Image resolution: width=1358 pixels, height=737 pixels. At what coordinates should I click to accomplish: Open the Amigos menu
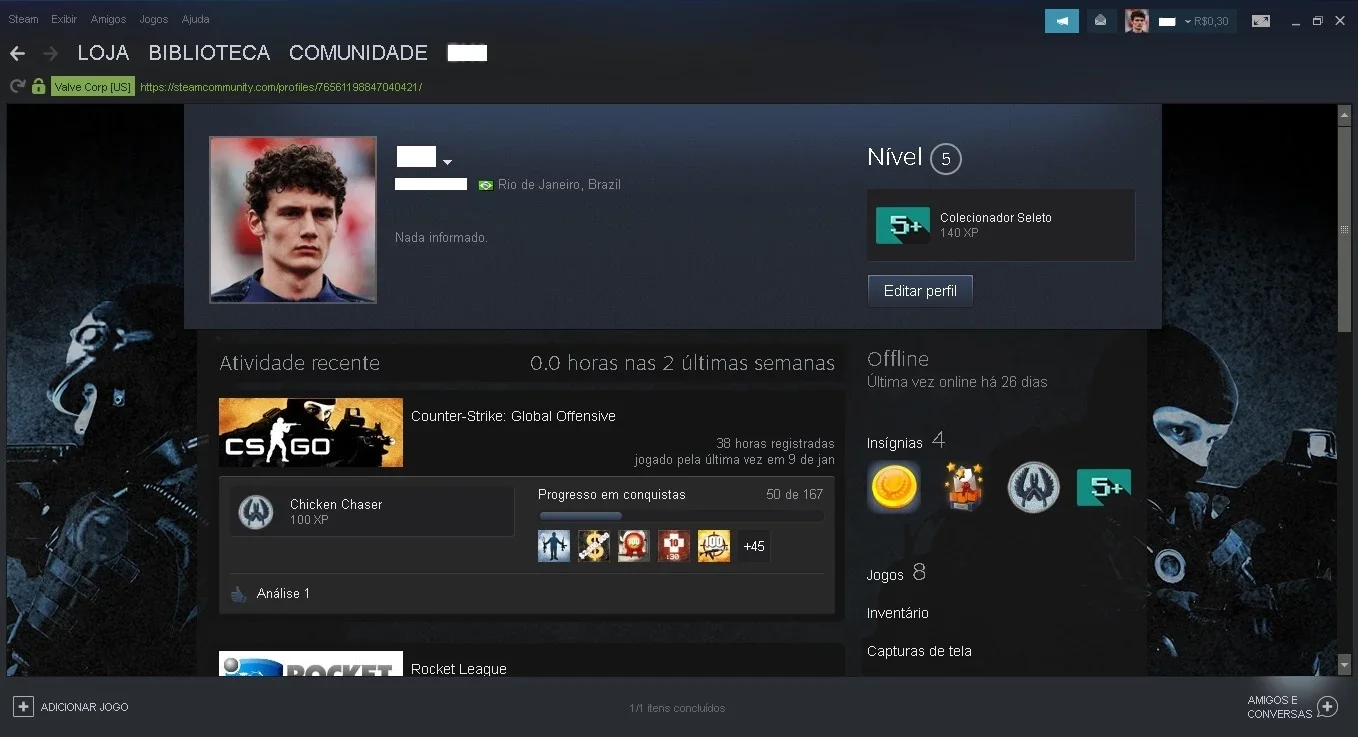coord(108,19)
